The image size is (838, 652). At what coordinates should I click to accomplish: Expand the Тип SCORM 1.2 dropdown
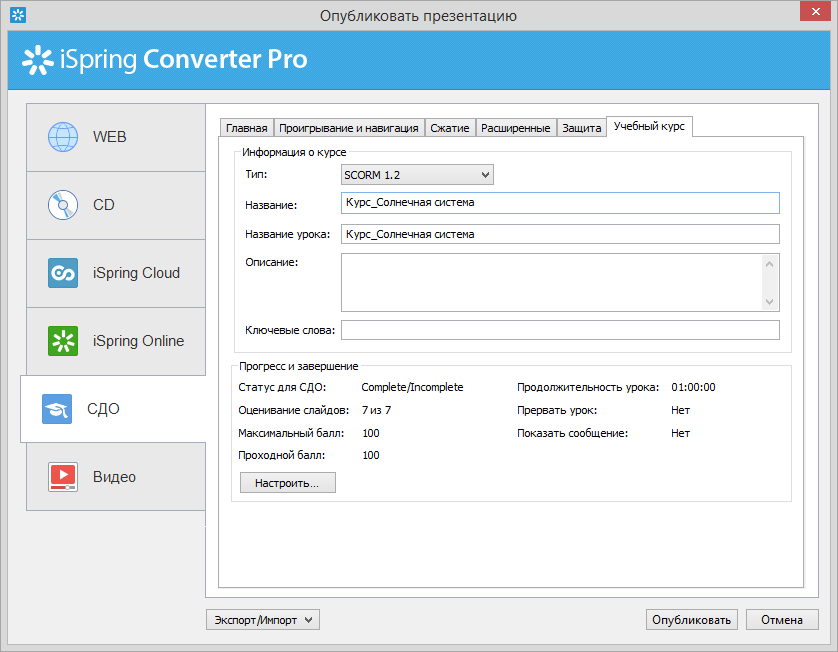(417, 175)
